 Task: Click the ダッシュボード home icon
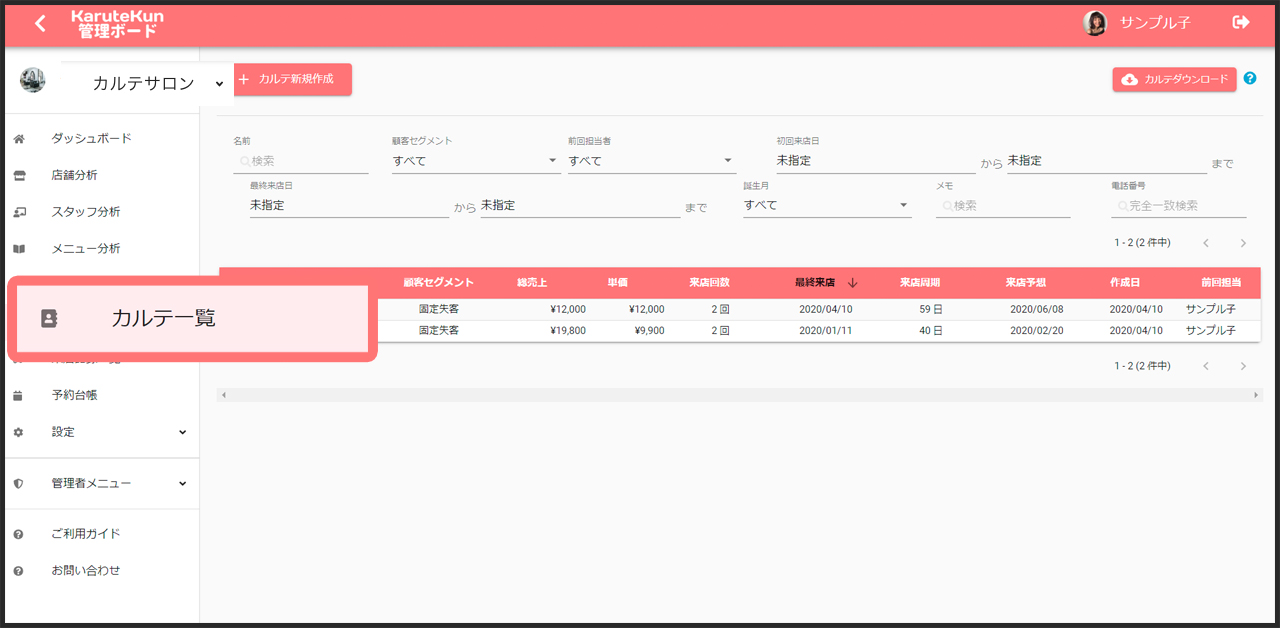click(18, 139)
